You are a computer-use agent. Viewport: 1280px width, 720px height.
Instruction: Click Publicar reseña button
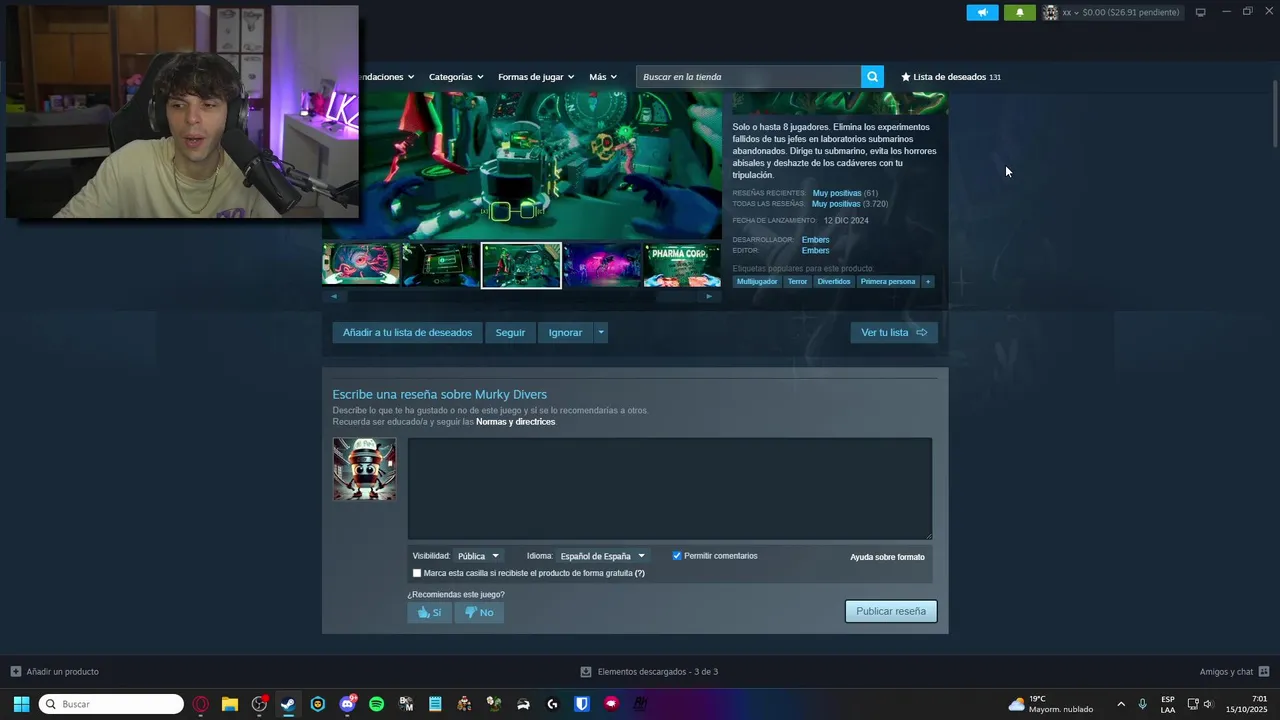(891, 611)
